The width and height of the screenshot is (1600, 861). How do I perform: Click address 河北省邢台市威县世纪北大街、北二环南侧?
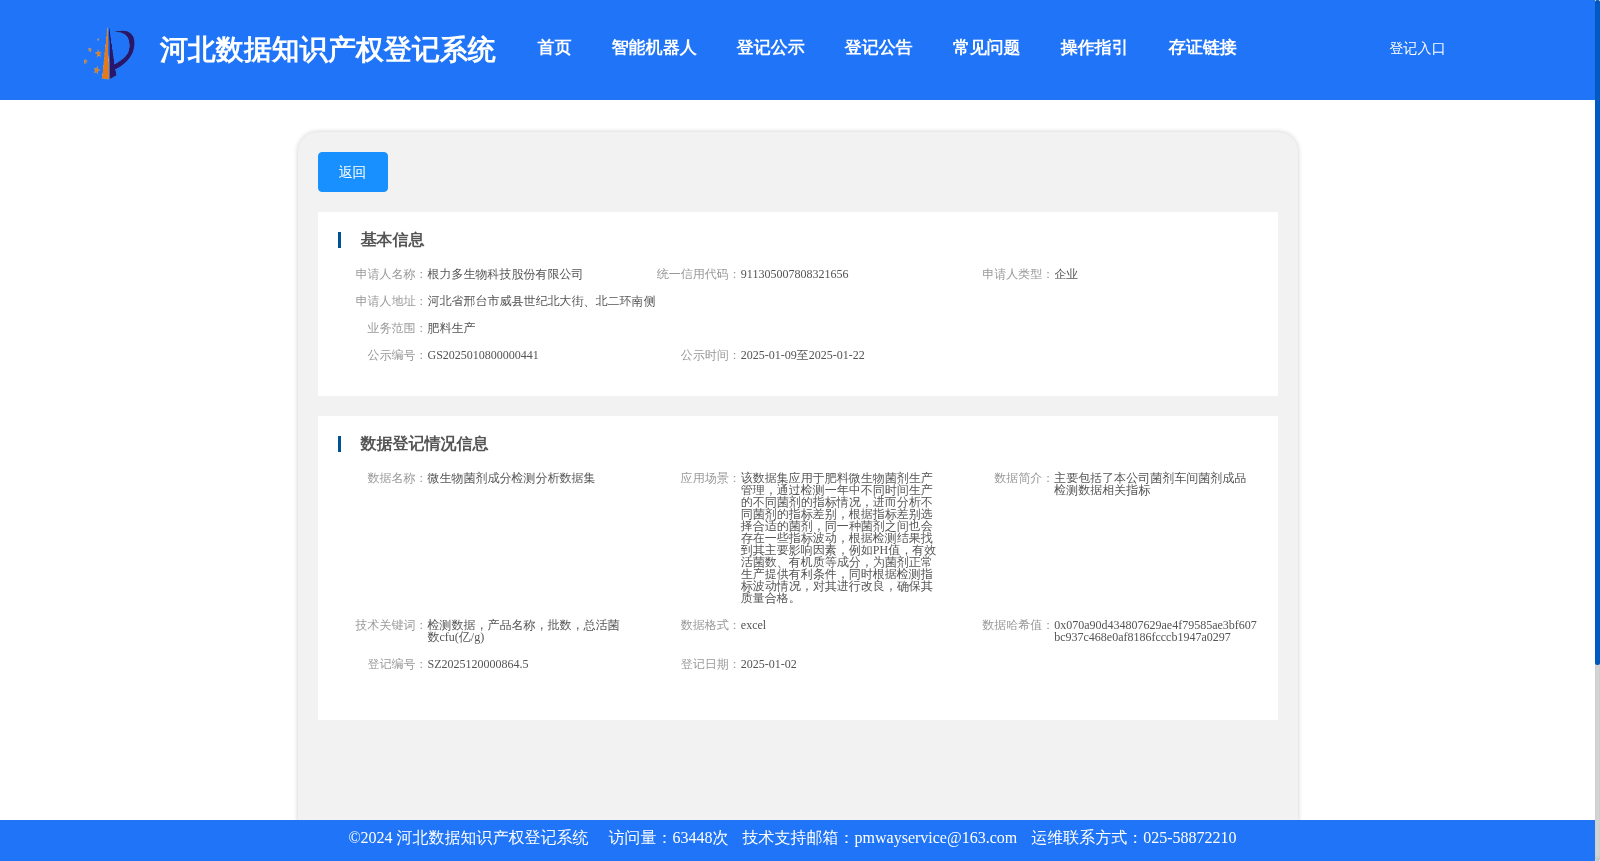tap(541, 301)
